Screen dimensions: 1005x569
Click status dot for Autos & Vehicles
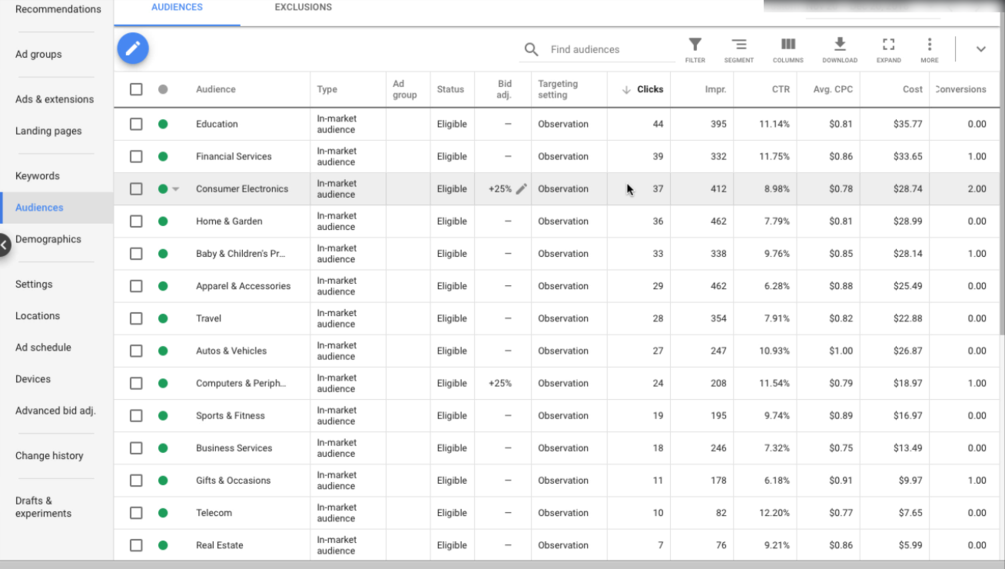(x=163, y=350)
